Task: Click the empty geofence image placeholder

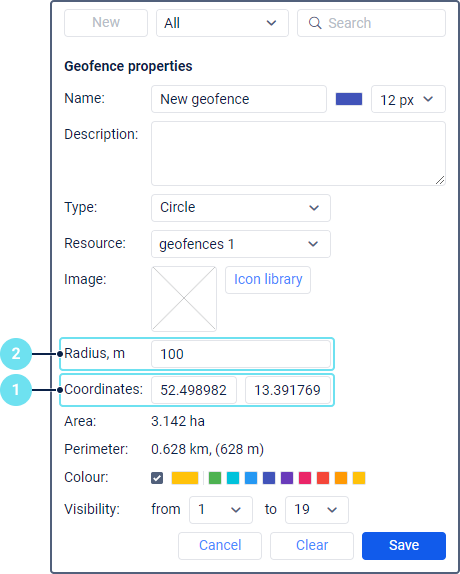Action: point(184,299)
